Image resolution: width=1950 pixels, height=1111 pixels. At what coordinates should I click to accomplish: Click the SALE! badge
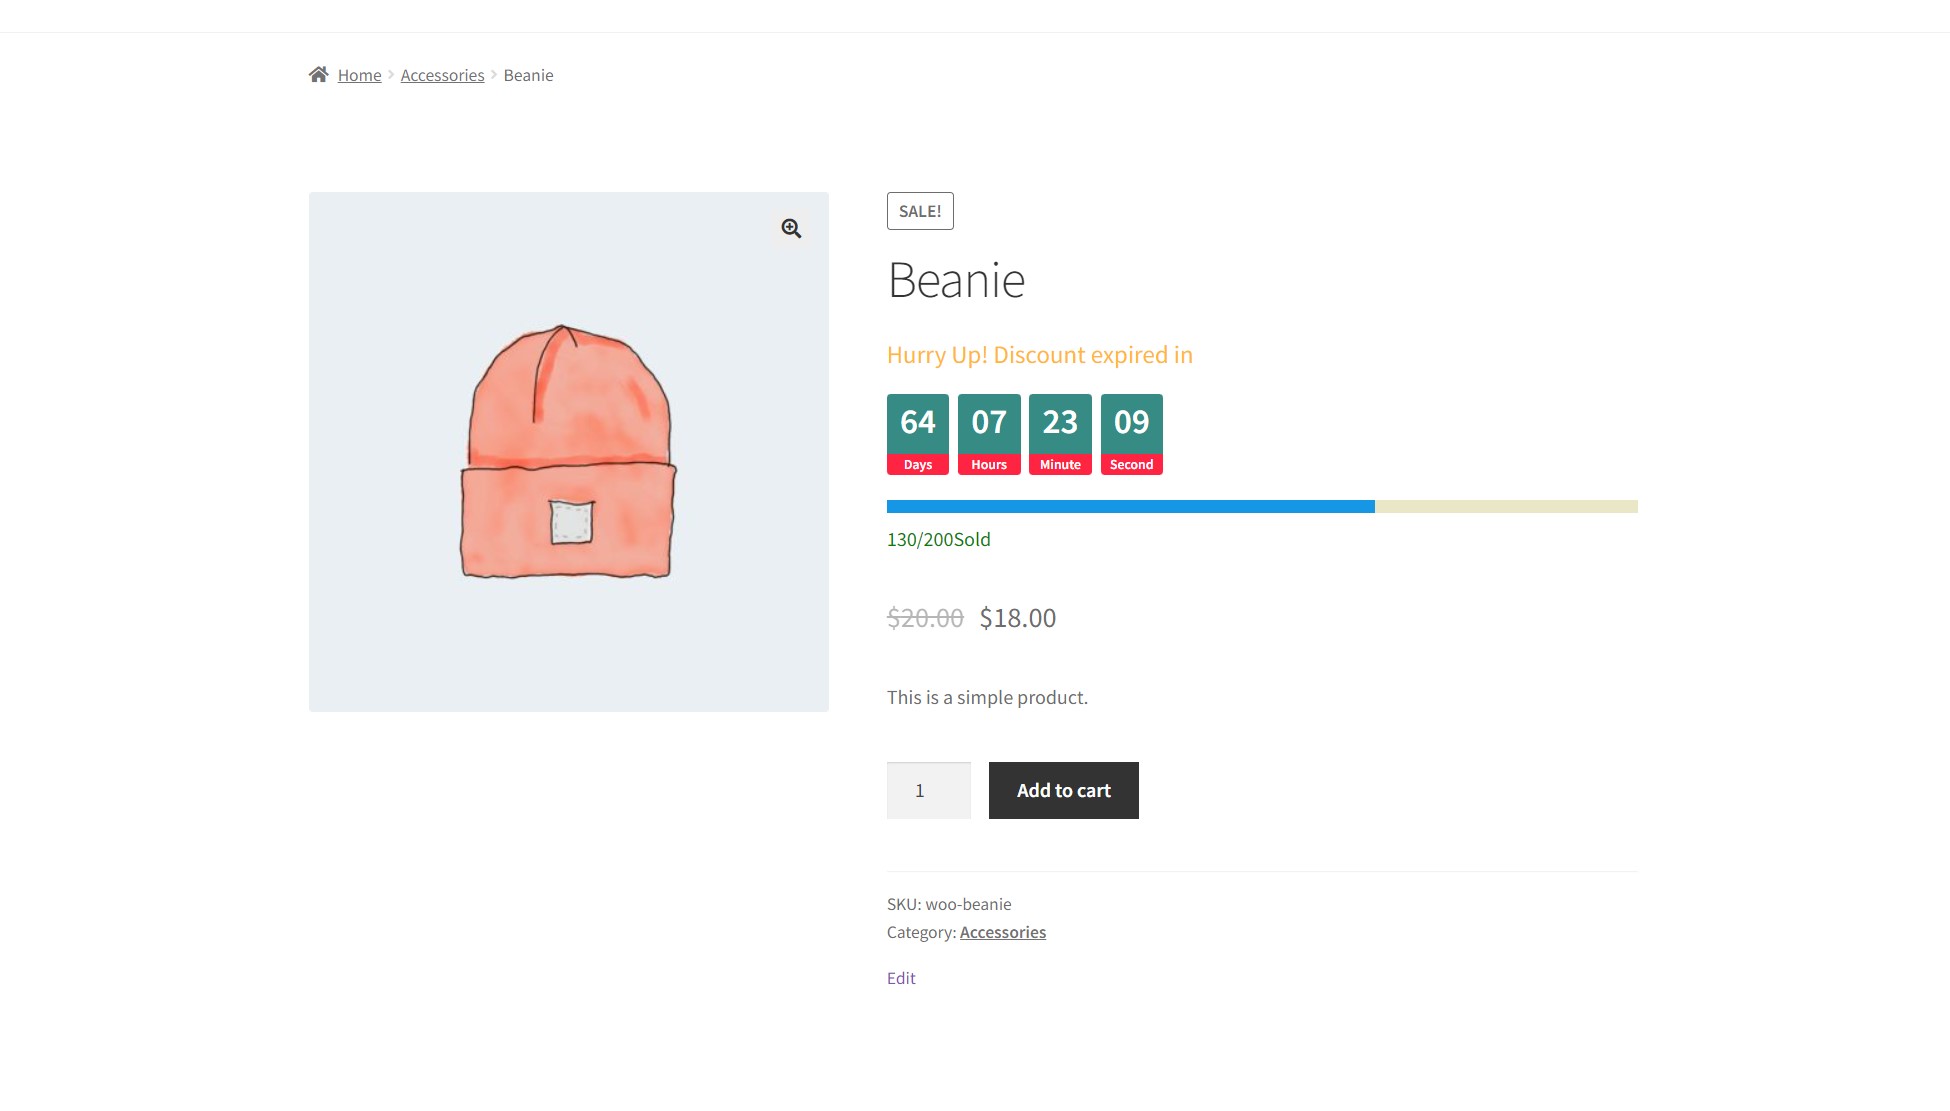(919, 211)
